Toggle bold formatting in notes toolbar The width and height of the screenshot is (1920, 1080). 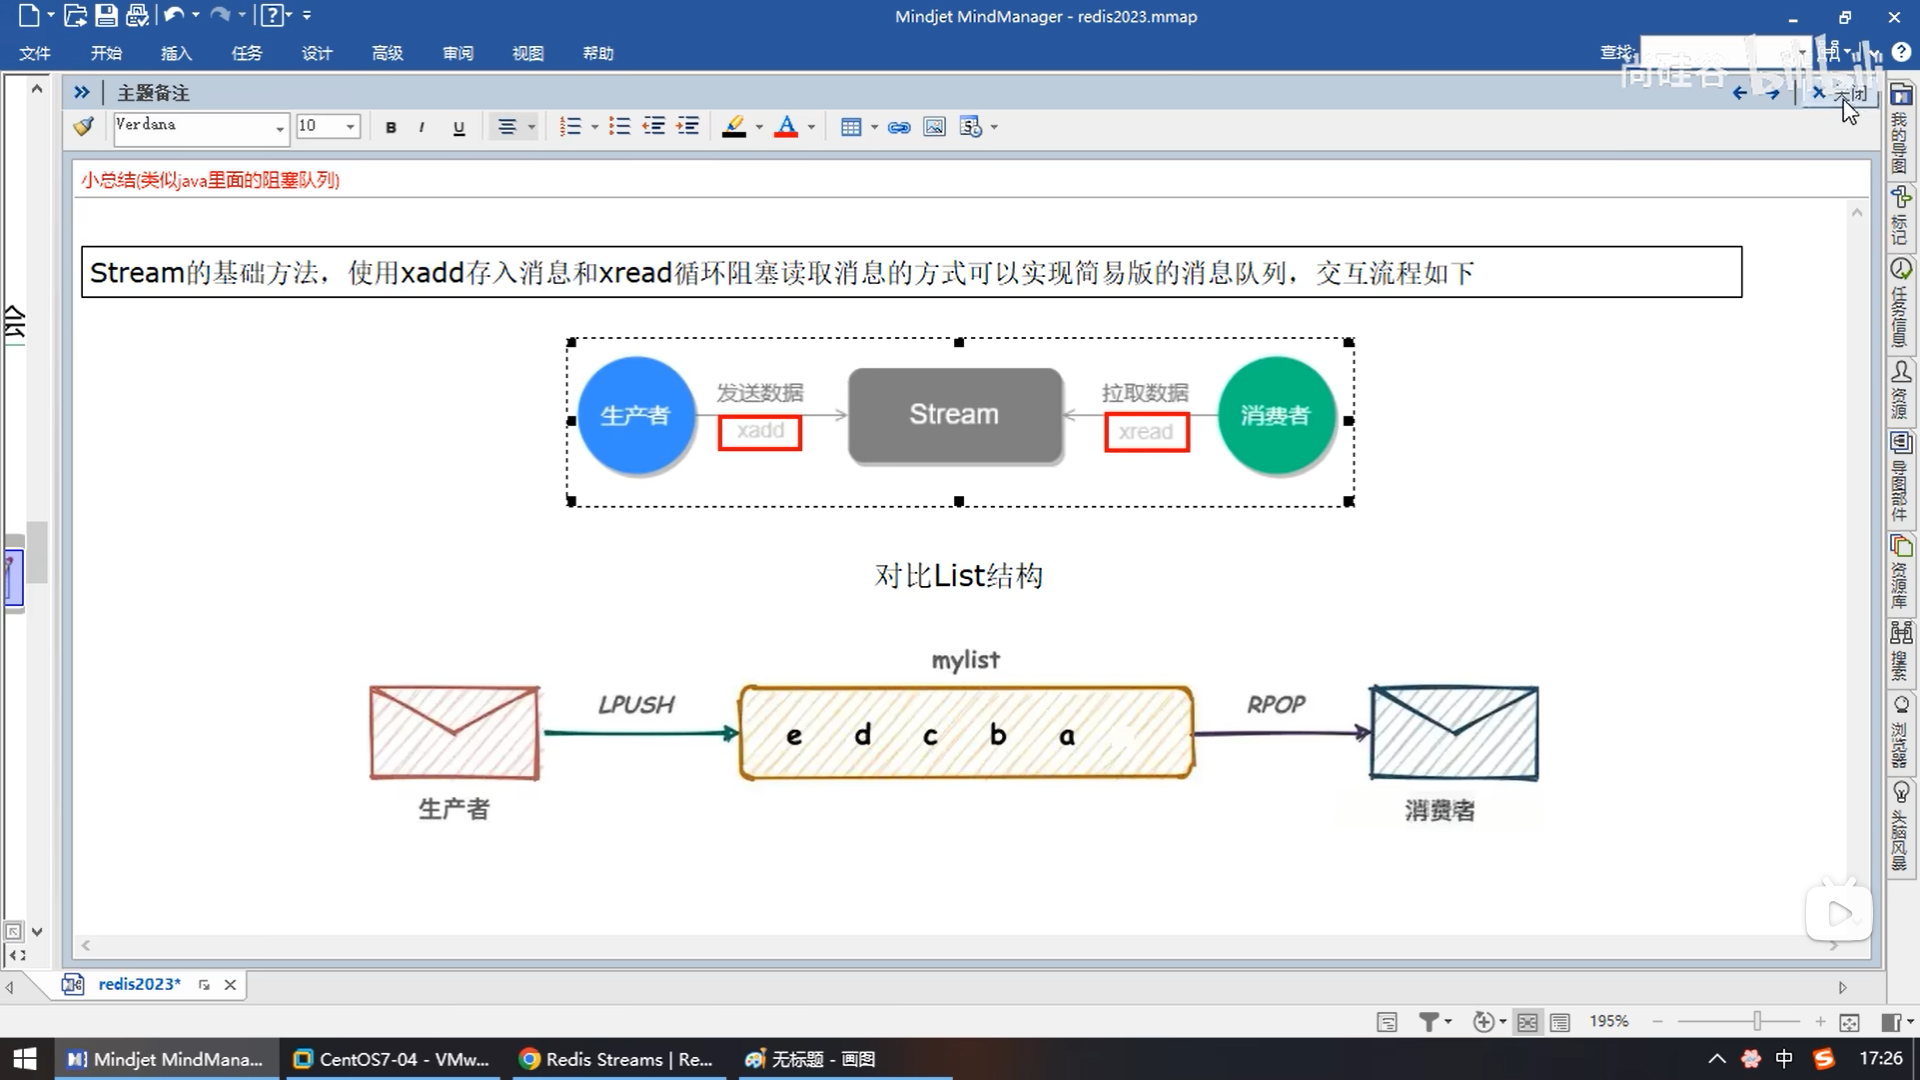[x=391, y=127]
